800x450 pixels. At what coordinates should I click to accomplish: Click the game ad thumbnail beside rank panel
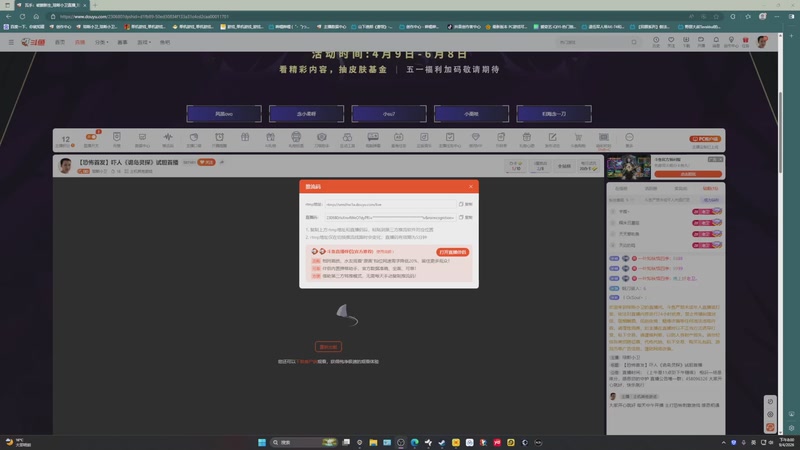tap(629, 167)
